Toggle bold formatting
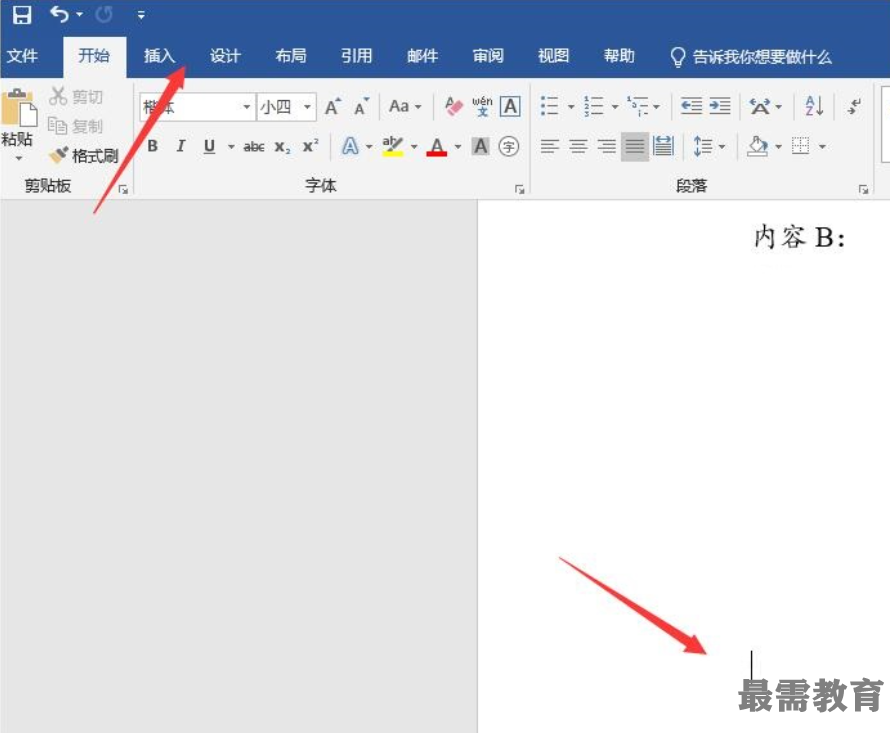The height and width of the screenshot is (735, 890). (153, 146)
